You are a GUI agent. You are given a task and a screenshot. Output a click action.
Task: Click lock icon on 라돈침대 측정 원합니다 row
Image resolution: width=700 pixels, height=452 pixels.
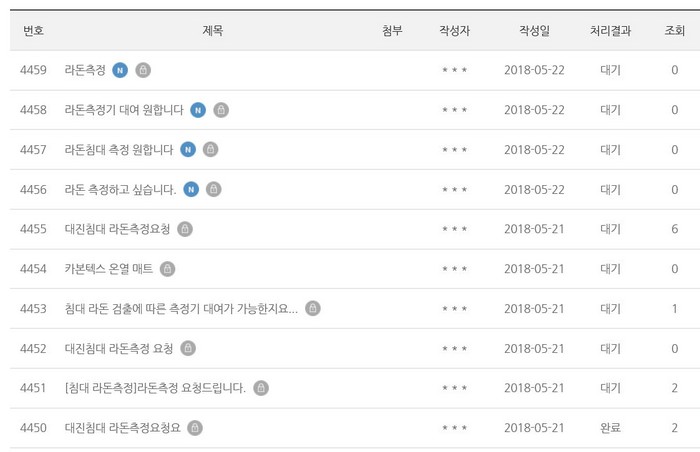211,150
